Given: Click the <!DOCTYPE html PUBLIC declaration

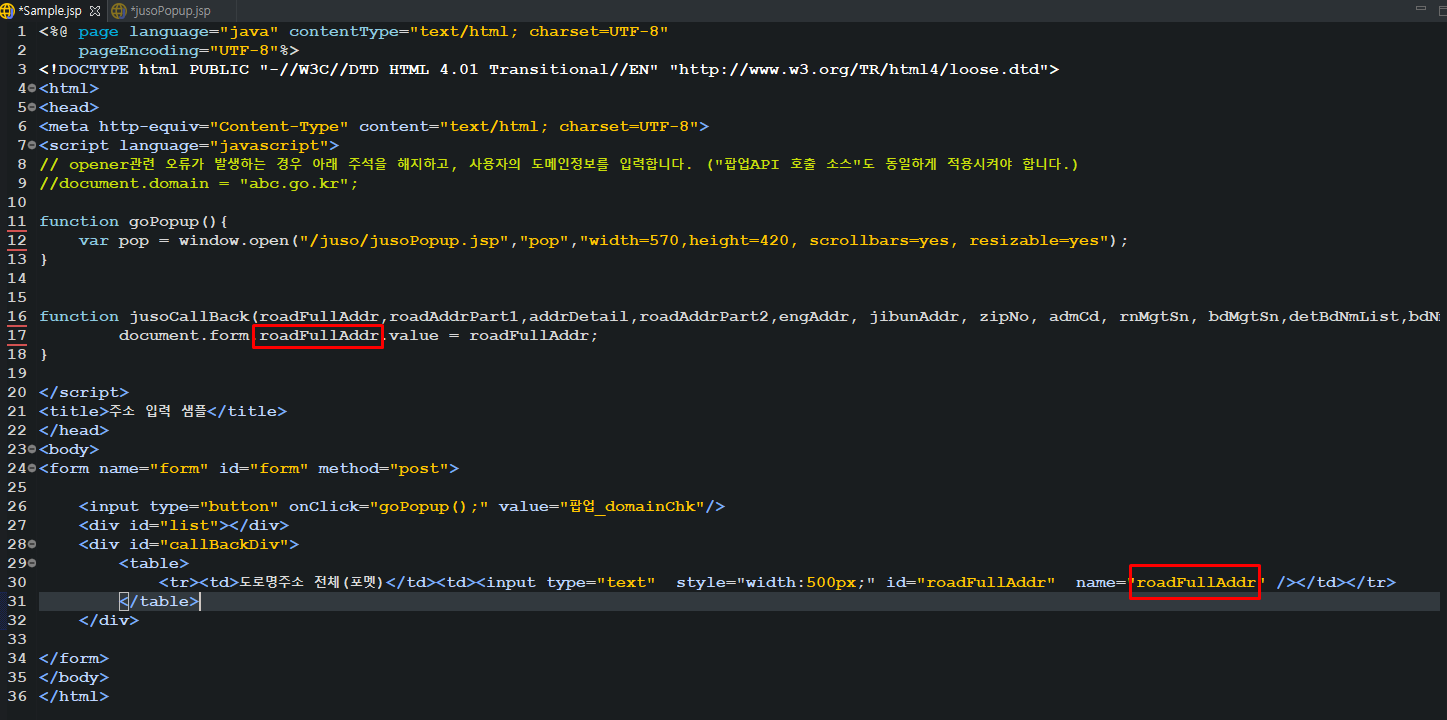Looking at the screenshot, I should coord(144,69).
